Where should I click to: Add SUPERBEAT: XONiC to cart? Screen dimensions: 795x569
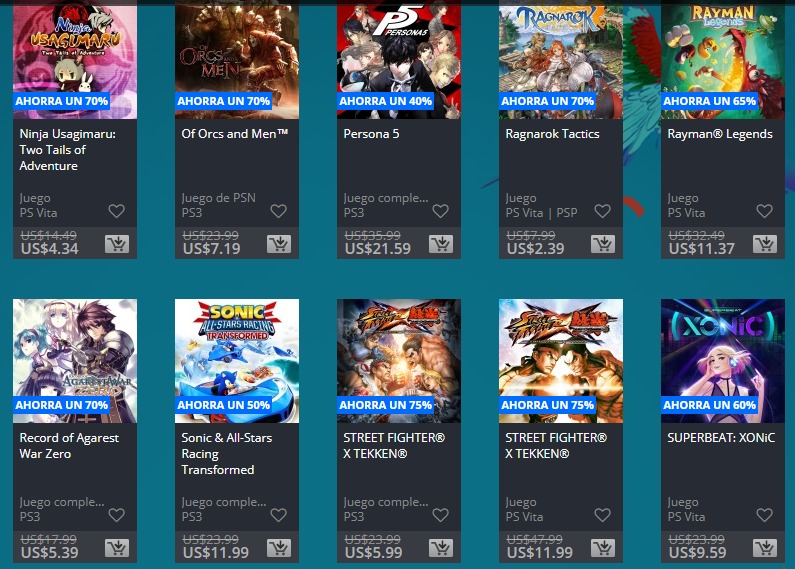click(765, 548)
